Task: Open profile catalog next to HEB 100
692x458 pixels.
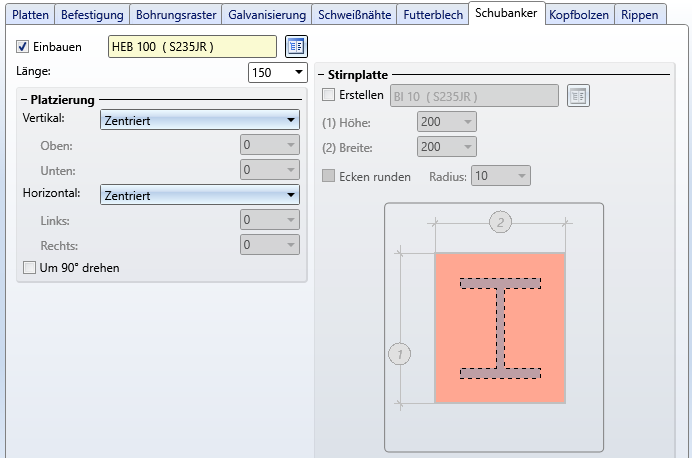Action: point(296,46)
